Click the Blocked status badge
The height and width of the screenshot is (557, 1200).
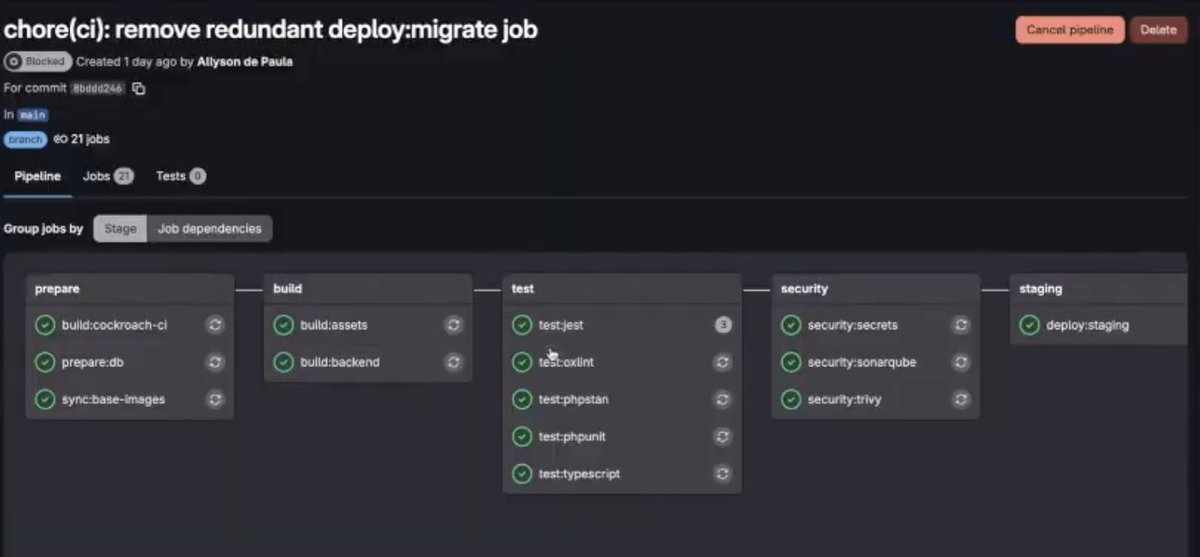38,62
